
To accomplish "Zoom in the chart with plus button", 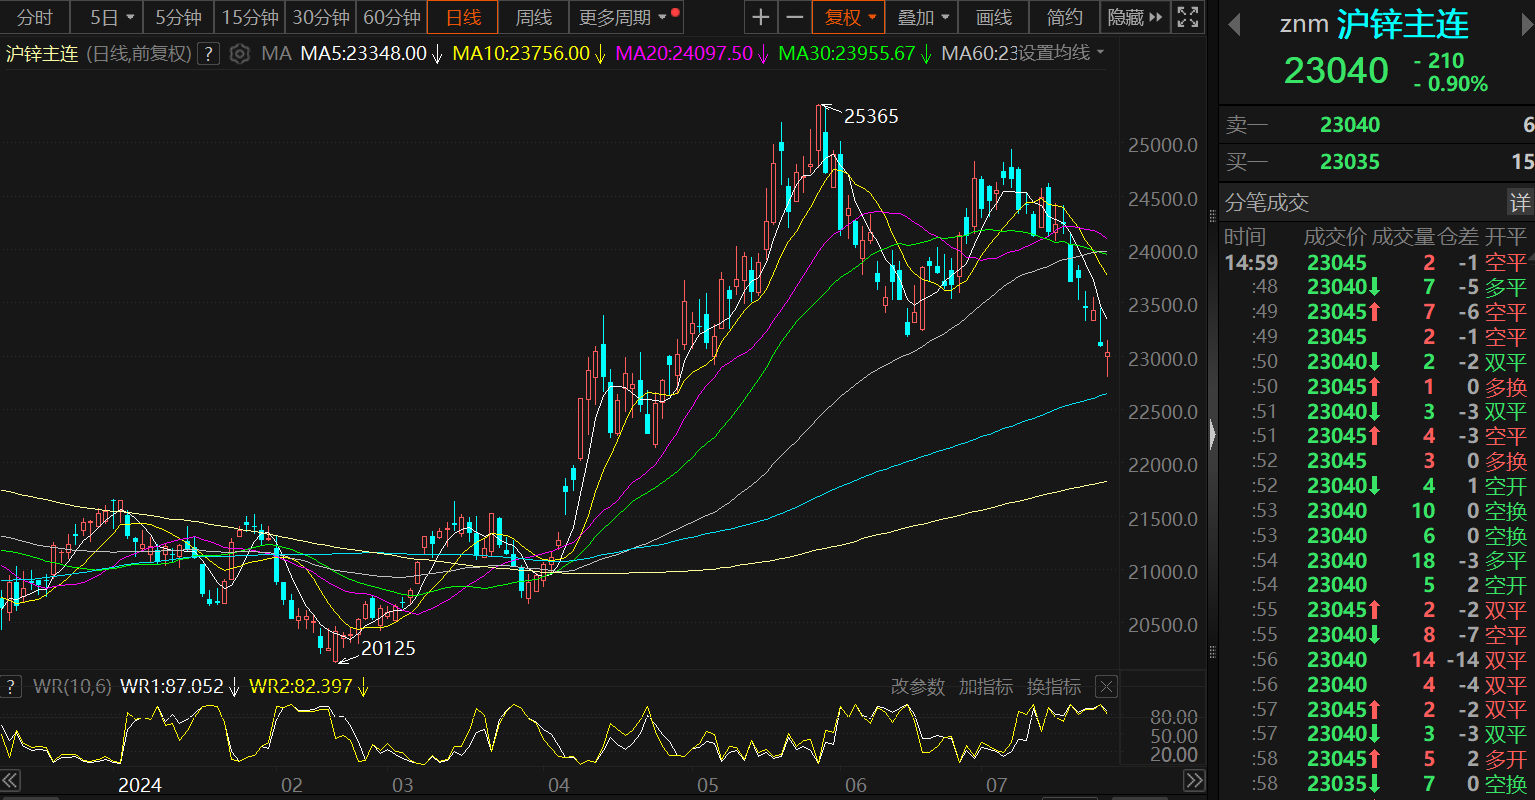I will point(762,17).
